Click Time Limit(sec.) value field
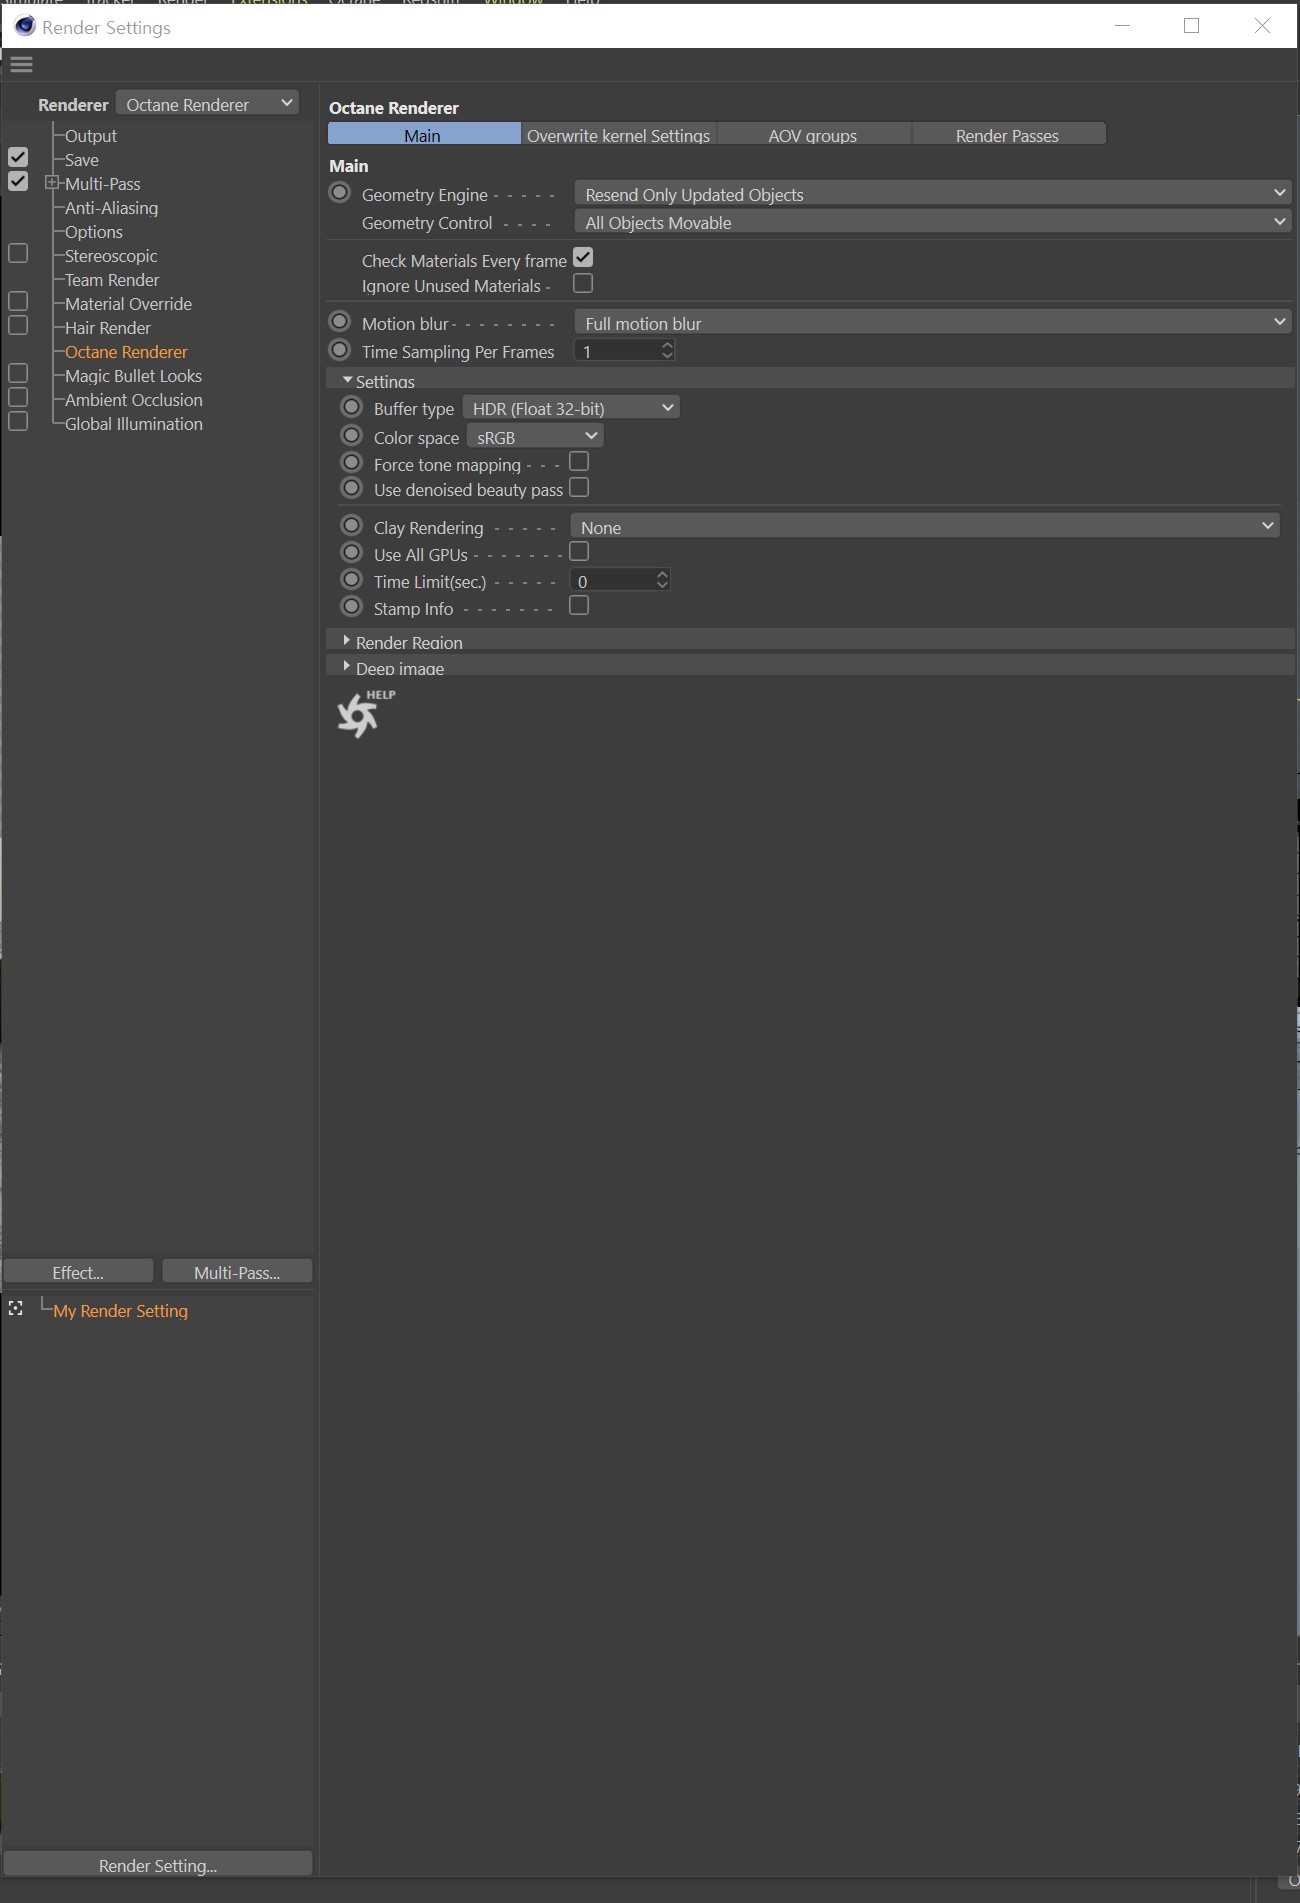Screen dimensions: 1300x1903 pos(612,581)
